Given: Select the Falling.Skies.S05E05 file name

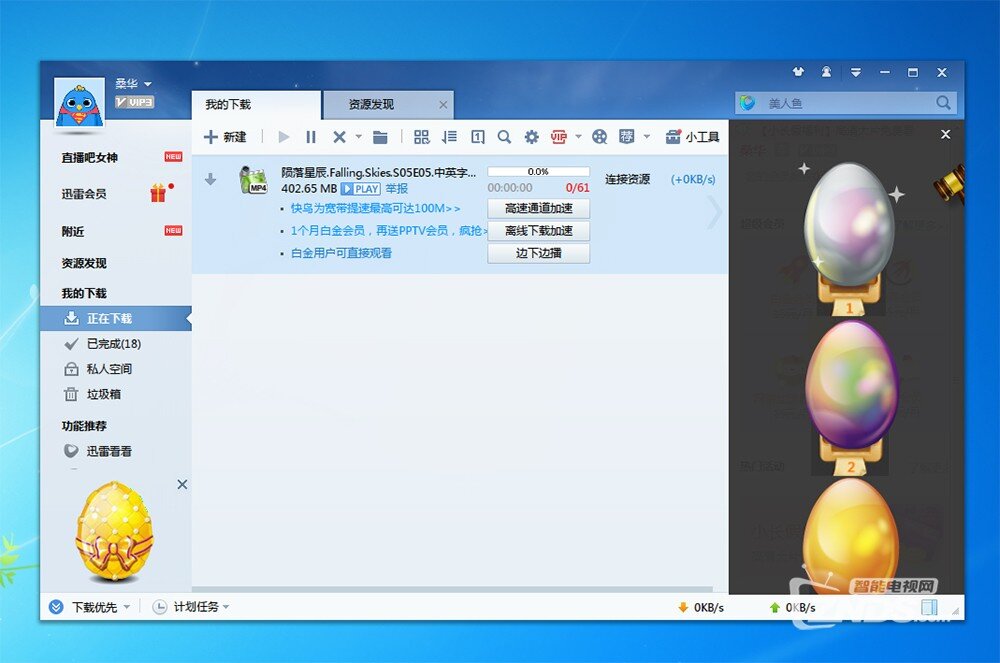Looking at the screenshot, I should coord(379,172).
